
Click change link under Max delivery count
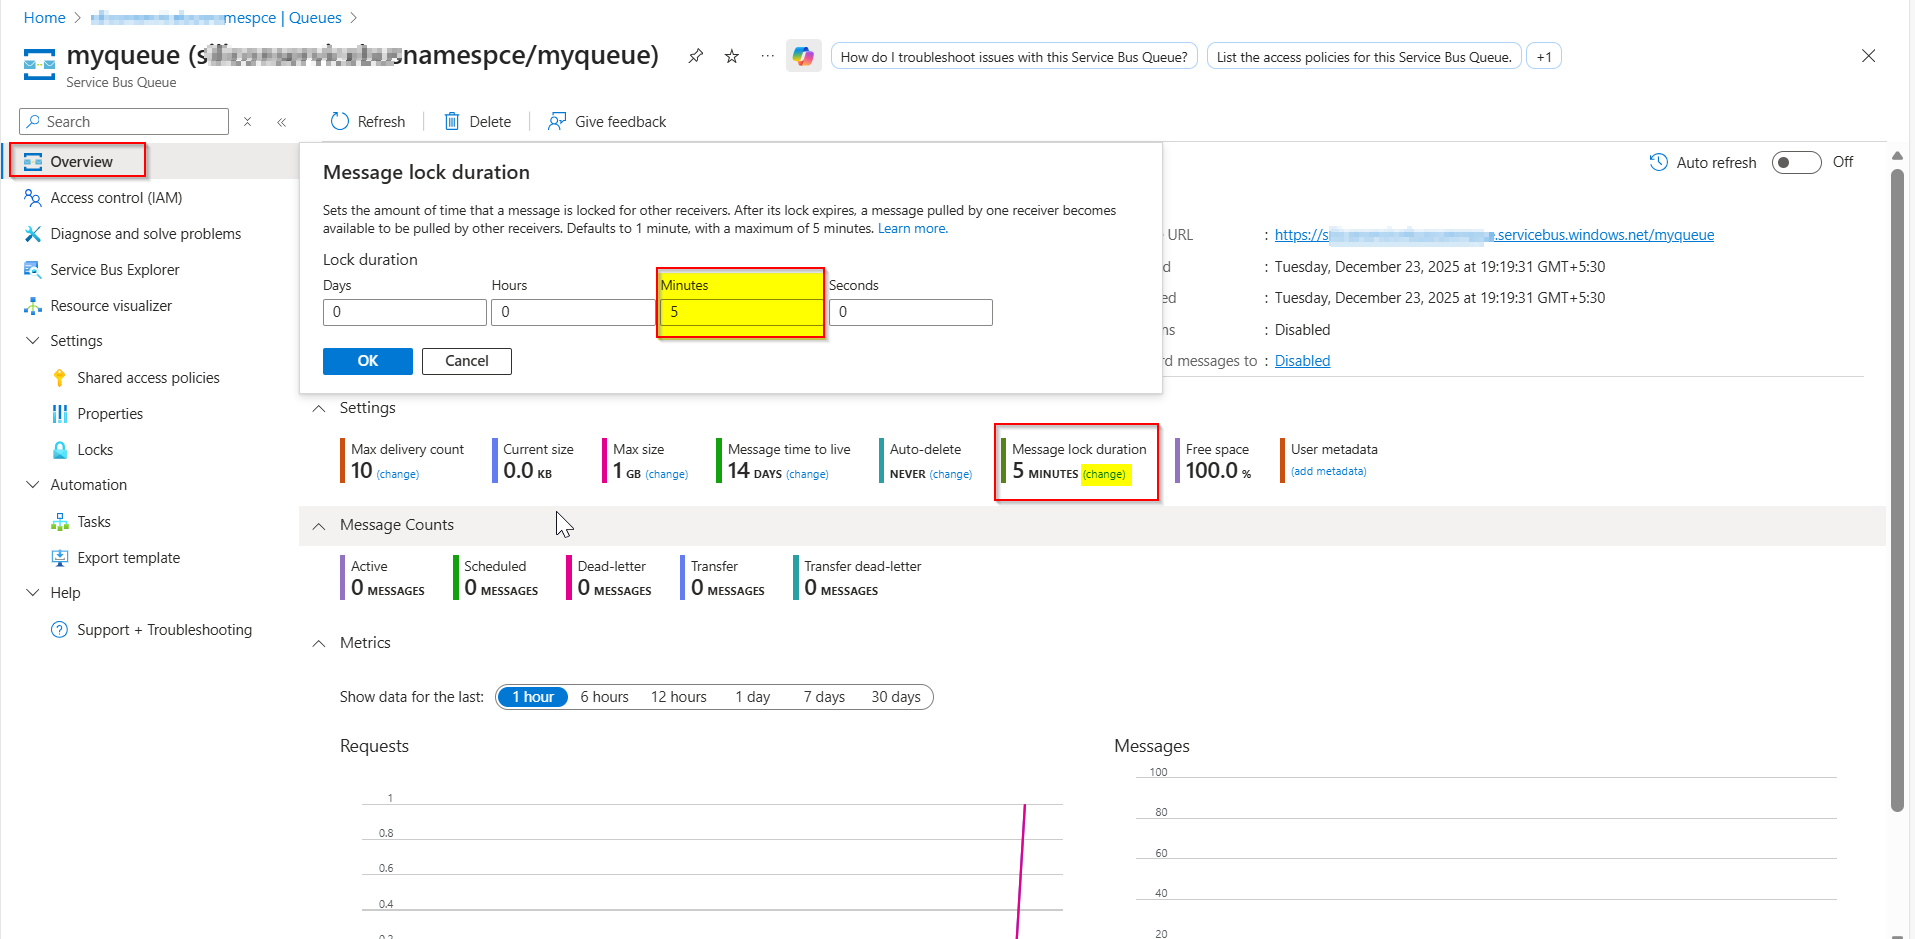click(398, 474)
